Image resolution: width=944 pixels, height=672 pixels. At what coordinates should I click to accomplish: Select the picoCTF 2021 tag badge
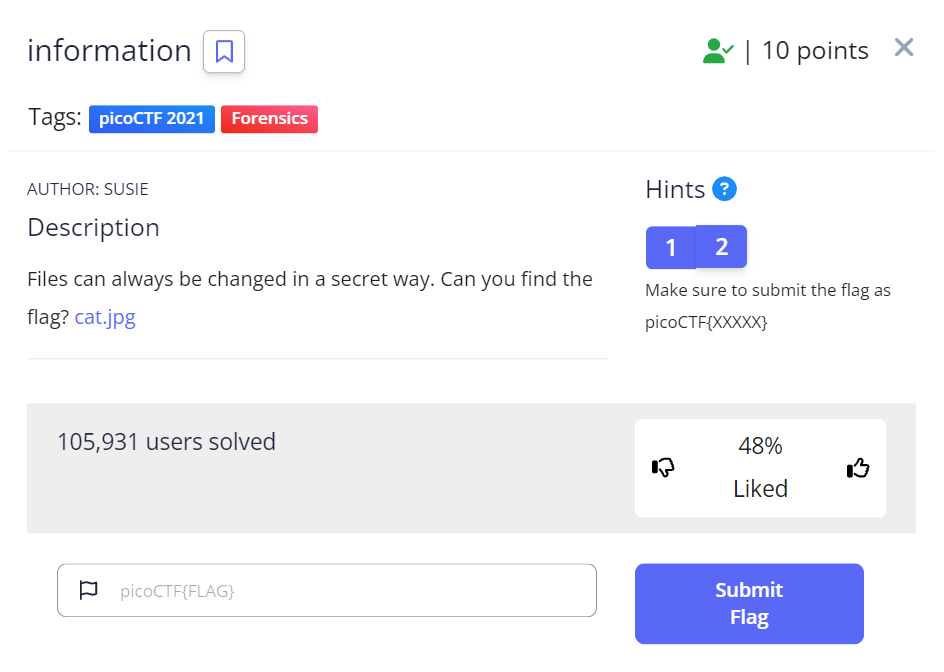point(151,118)
